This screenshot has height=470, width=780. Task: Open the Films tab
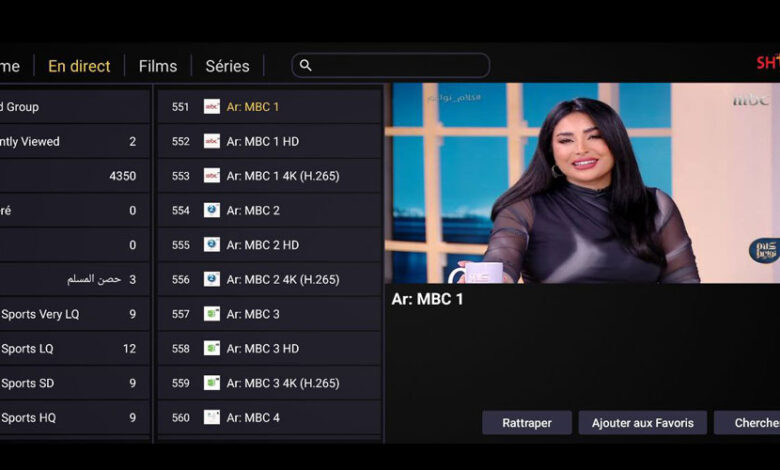pos(158,66)
